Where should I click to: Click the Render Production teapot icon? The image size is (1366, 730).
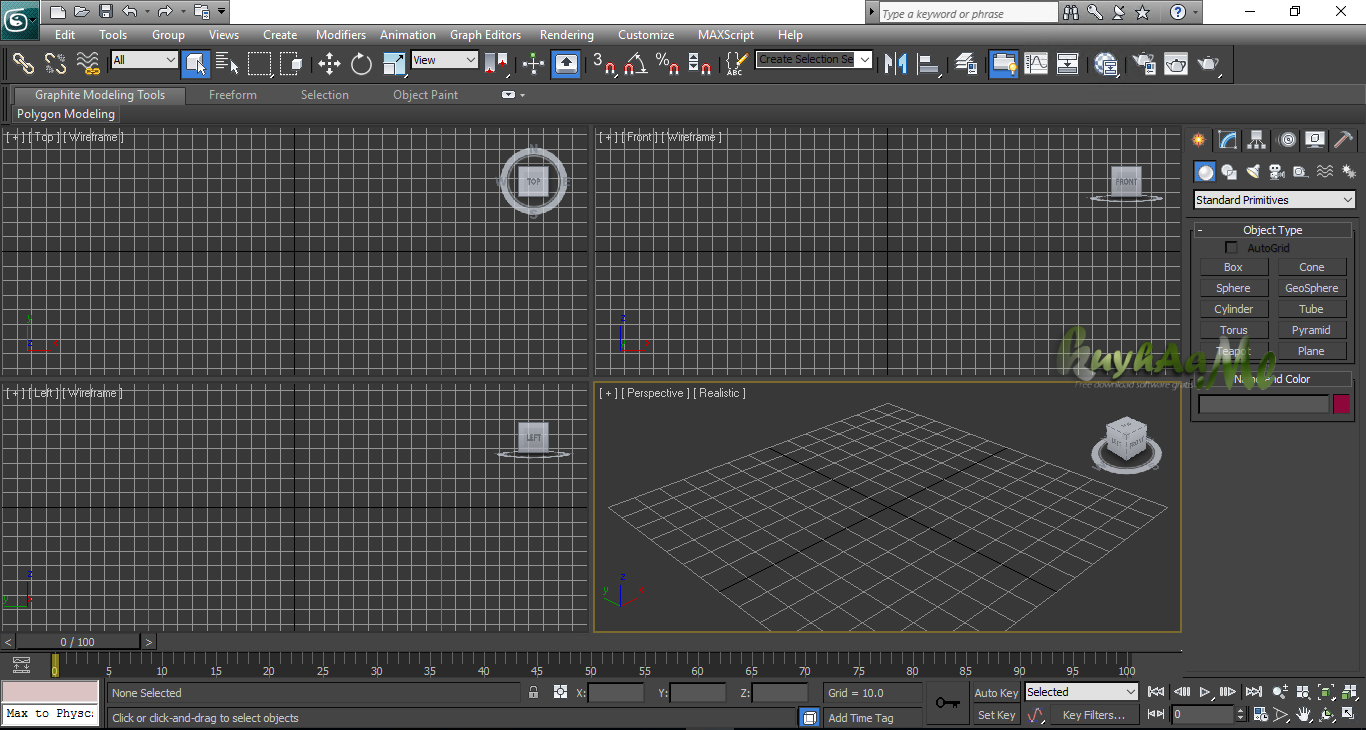(1209, 64)
